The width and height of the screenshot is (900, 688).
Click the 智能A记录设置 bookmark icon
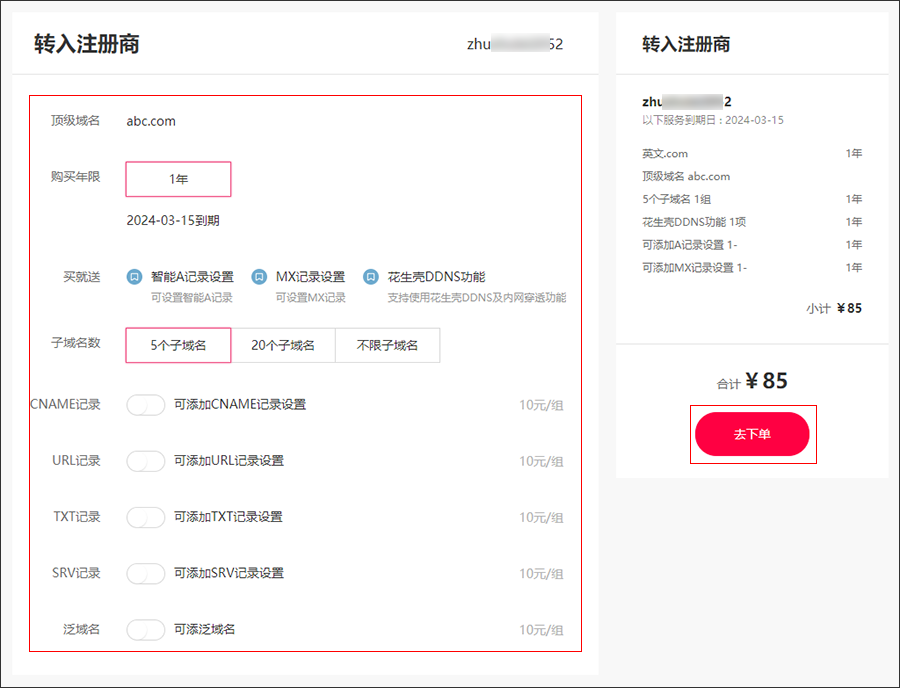click(x=134, y=277)
